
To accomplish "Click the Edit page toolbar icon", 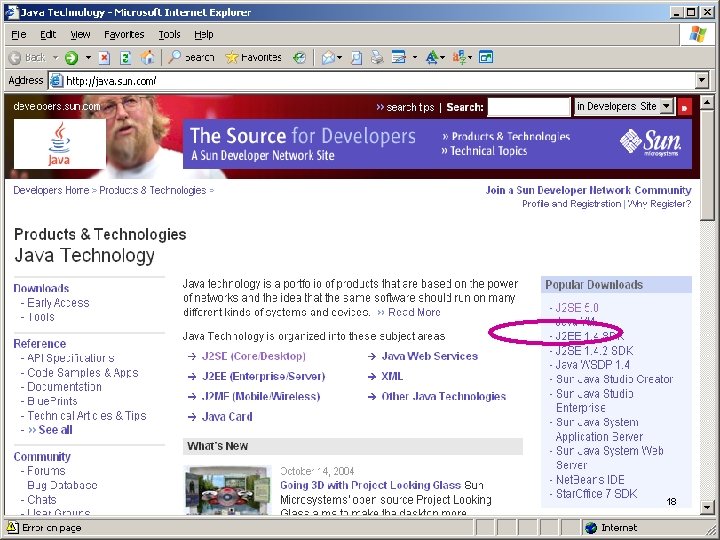I will tap(399, 57).
